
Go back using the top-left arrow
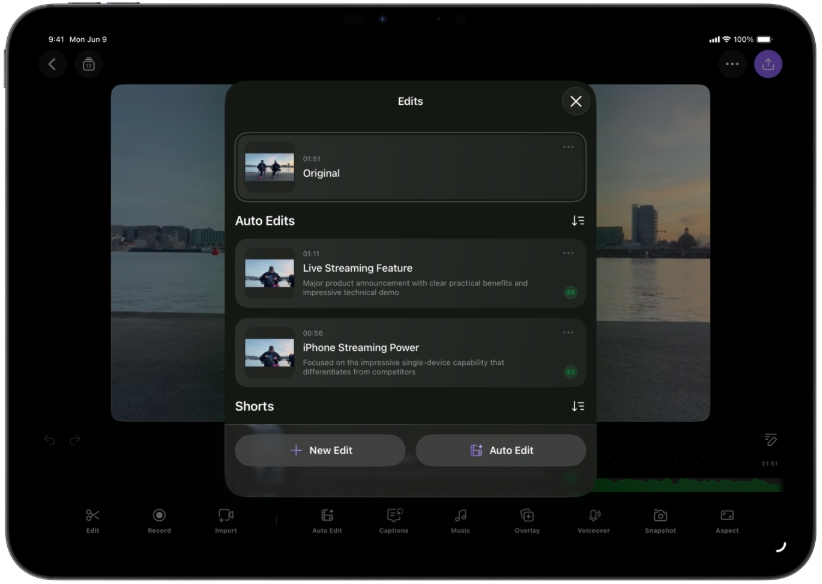pos(52,64)
